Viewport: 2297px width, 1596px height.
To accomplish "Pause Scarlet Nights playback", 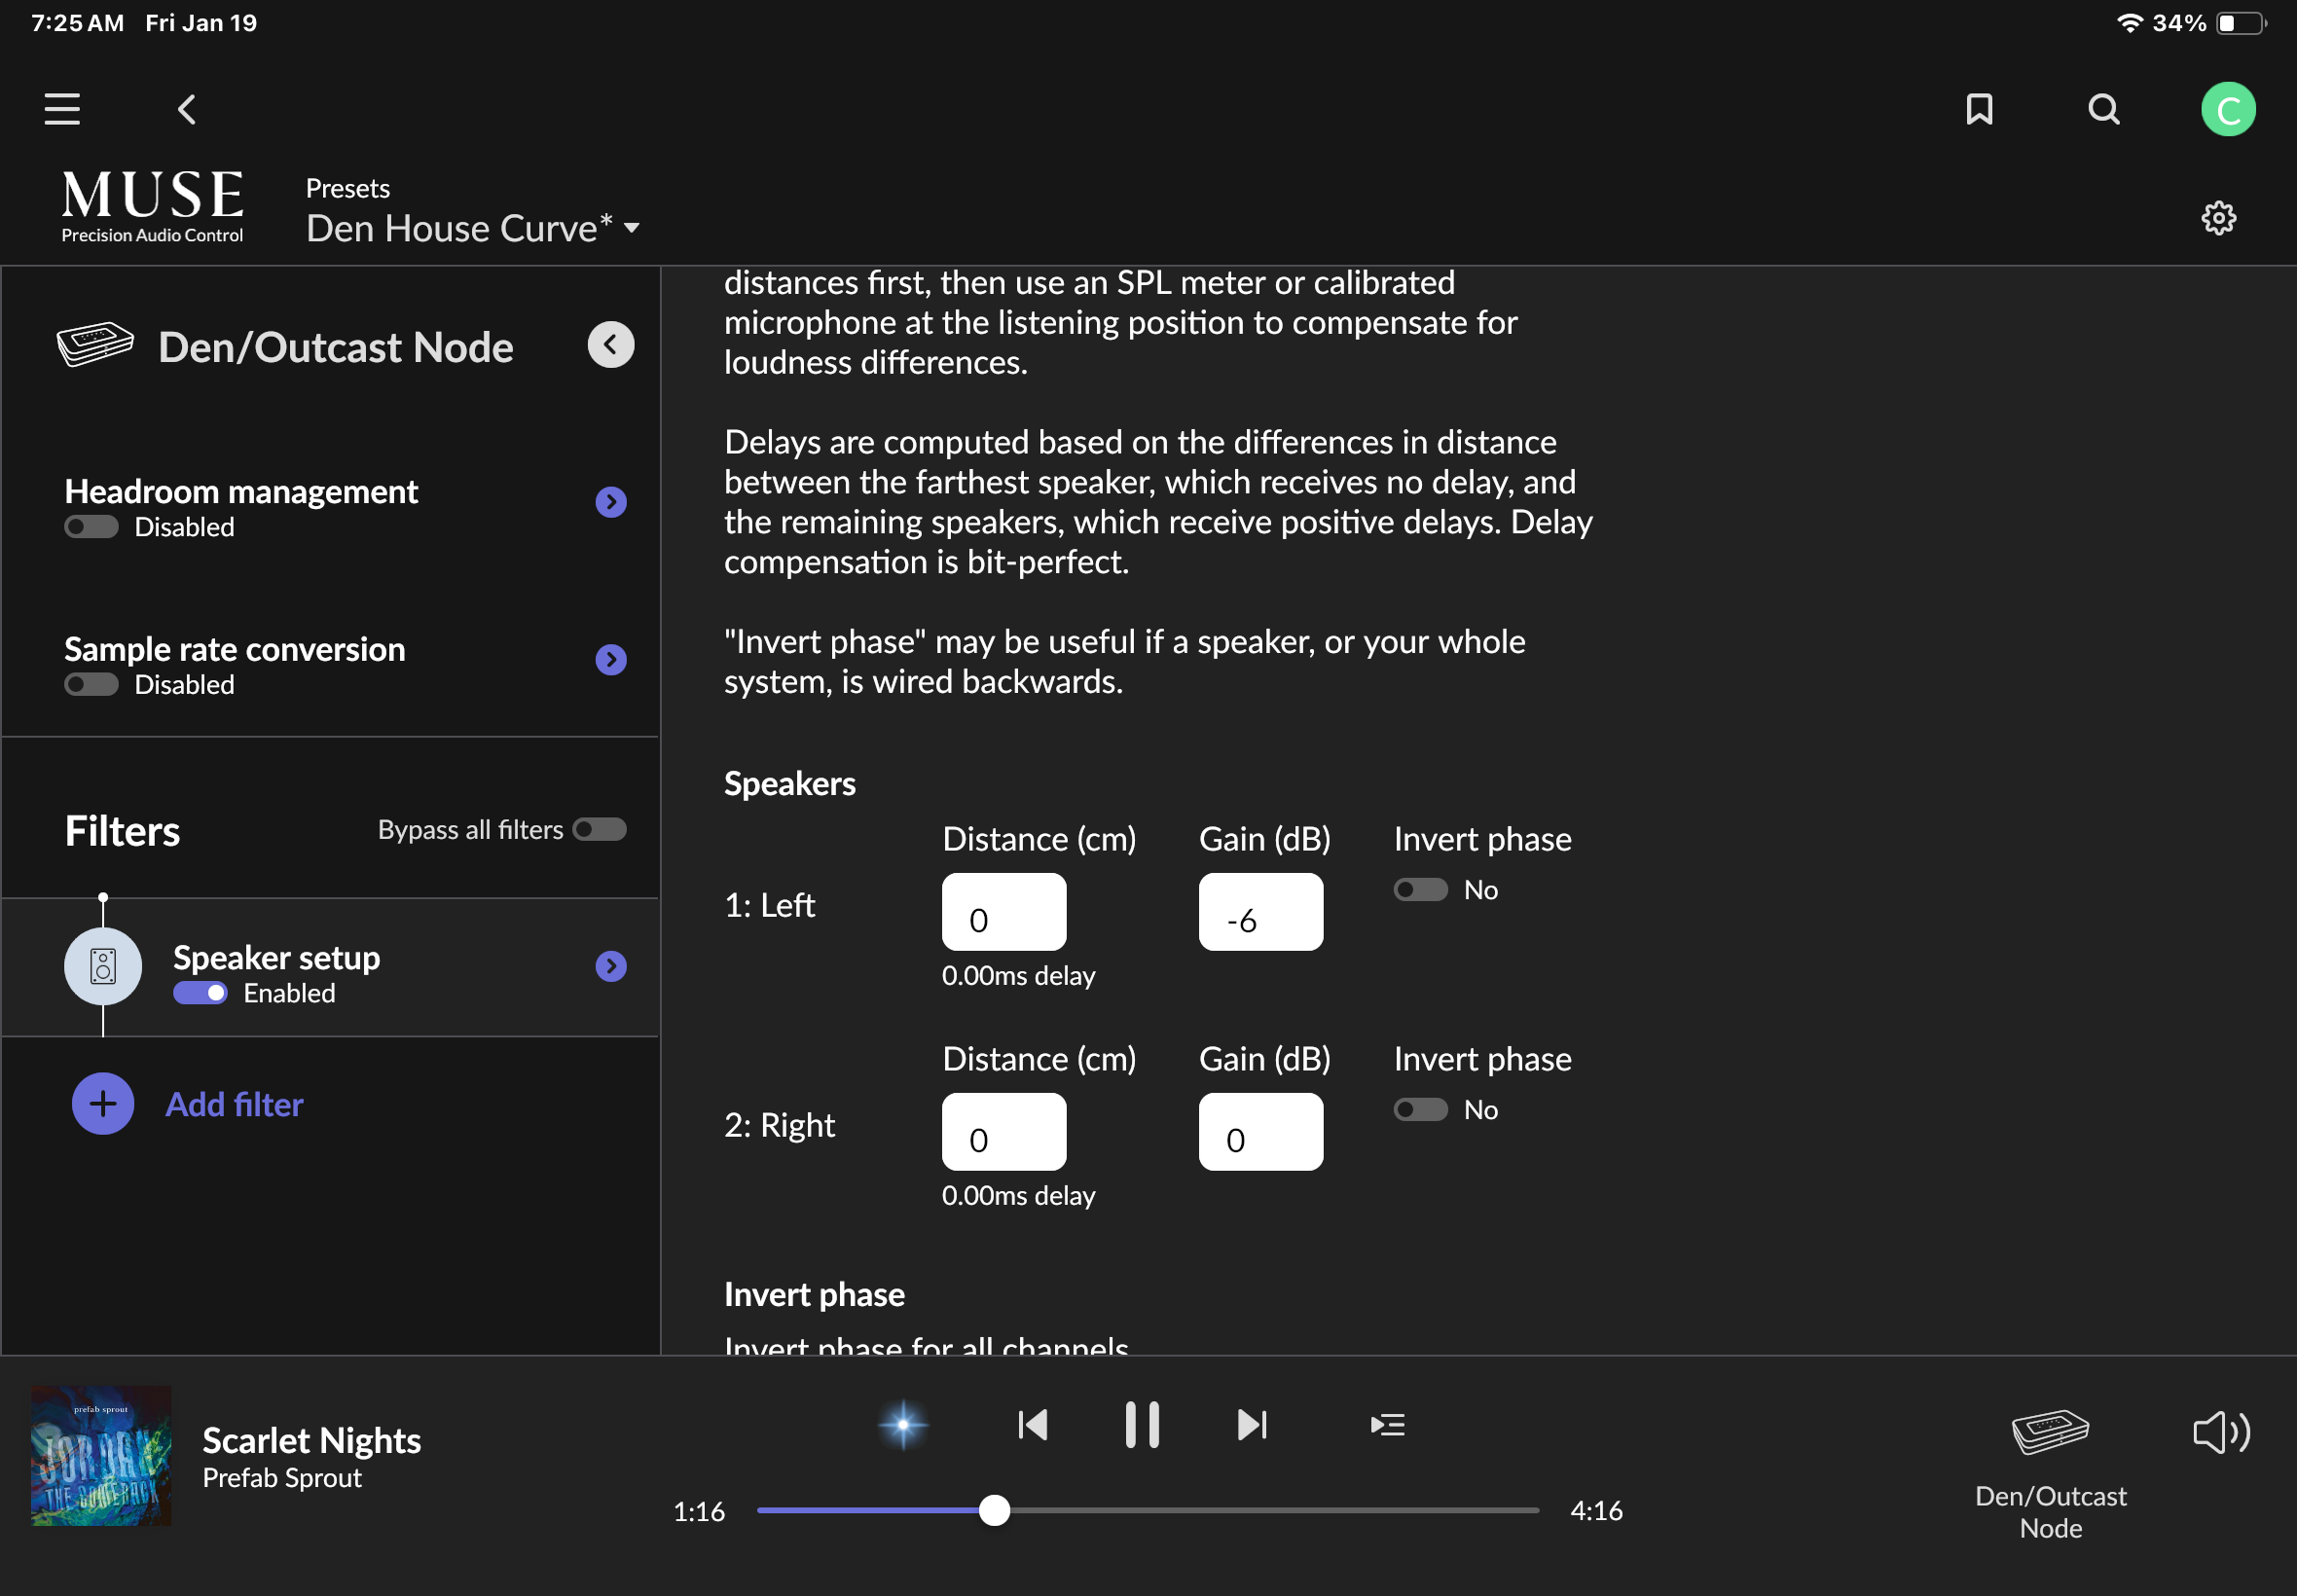I will click(1143, 1424).
